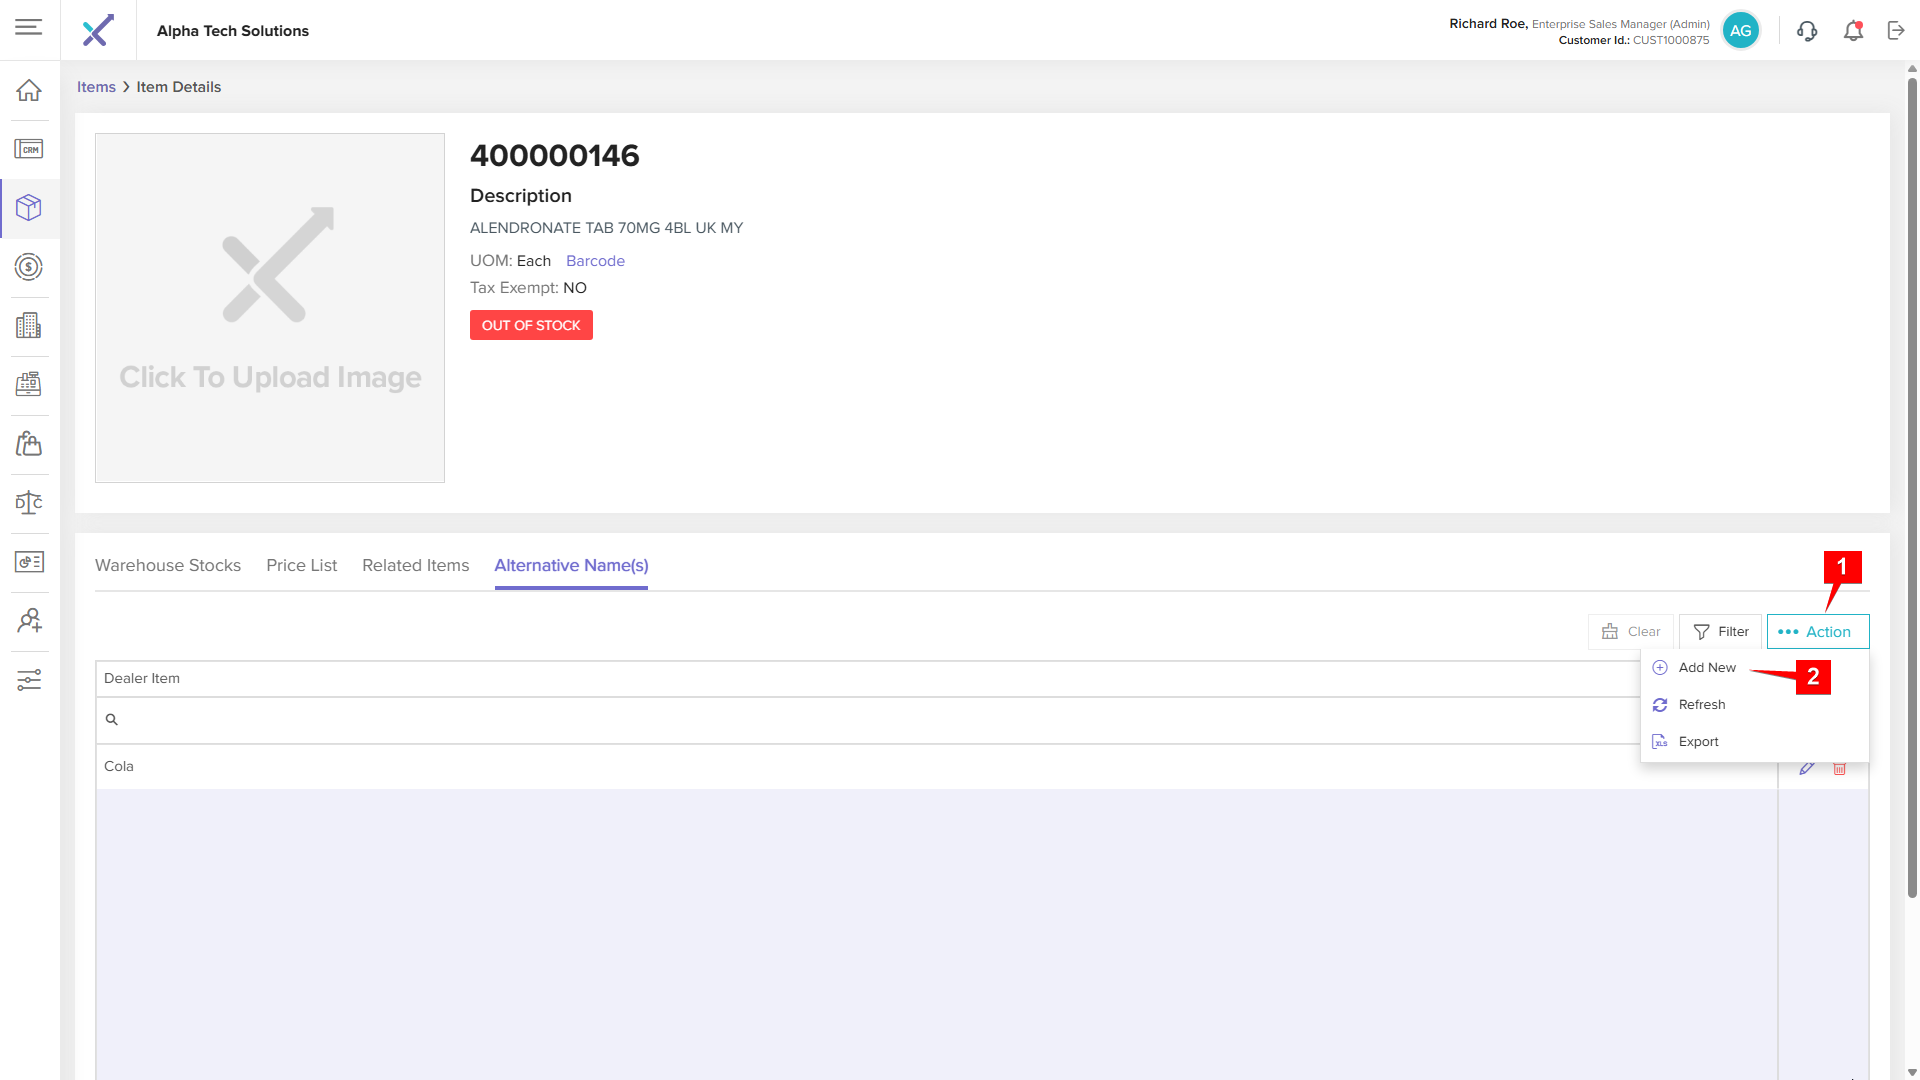Select Add New from menu
This screenshot has width=1920, height=1080.
(1706, 668)
